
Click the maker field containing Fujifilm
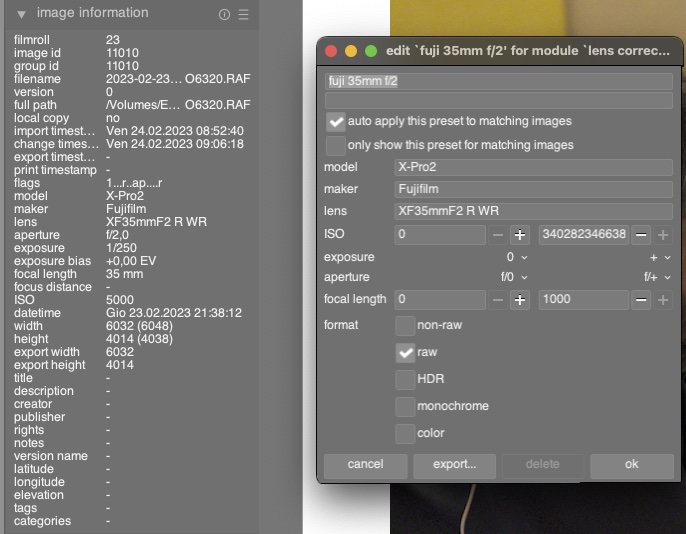coord(533,189)
